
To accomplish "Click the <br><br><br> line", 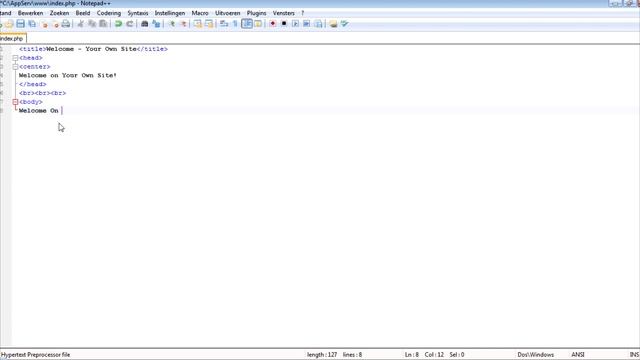I will (x=42, y=93).
